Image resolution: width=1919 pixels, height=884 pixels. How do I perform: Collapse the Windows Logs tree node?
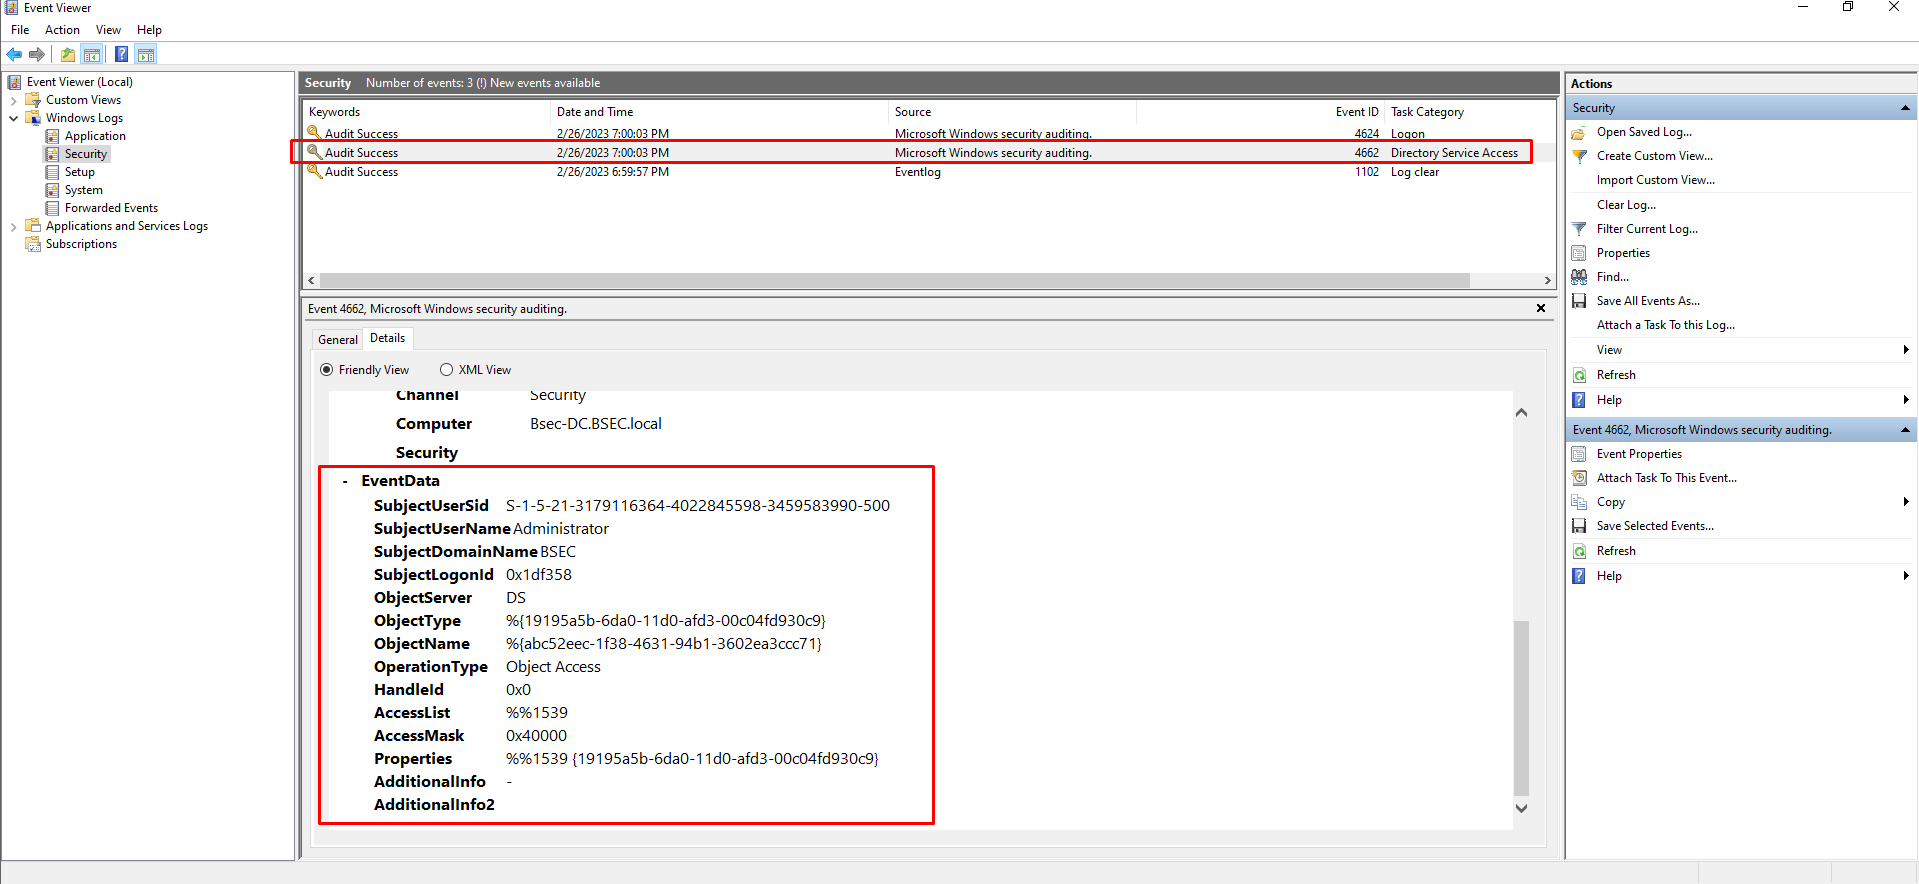(13, 118)
